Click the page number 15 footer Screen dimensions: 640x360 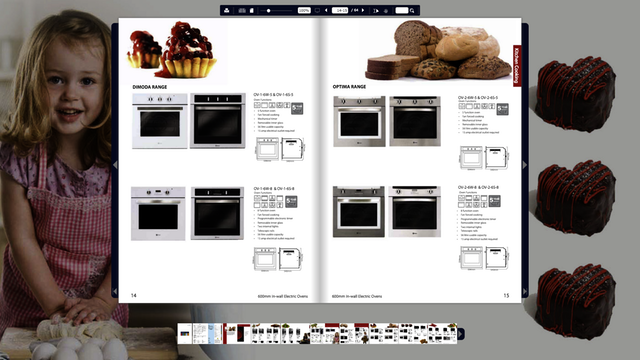pos(506,296)
